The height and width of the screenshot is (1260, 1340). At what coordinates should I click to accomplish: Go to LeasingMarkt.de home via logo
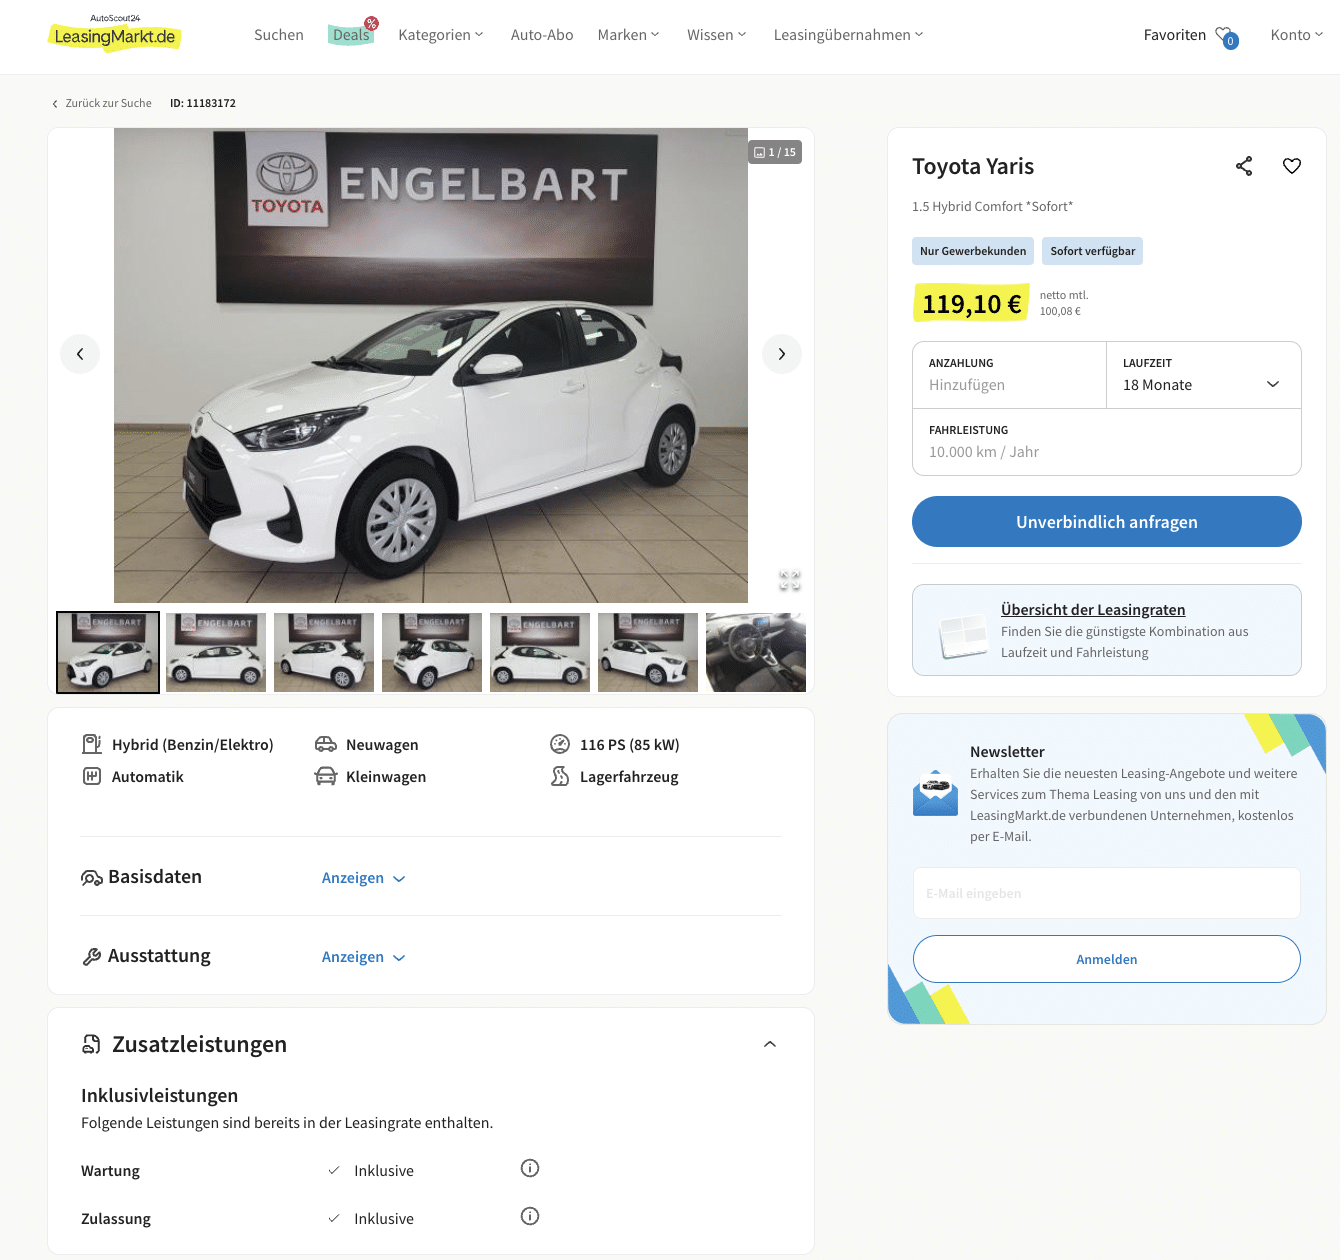115,34
